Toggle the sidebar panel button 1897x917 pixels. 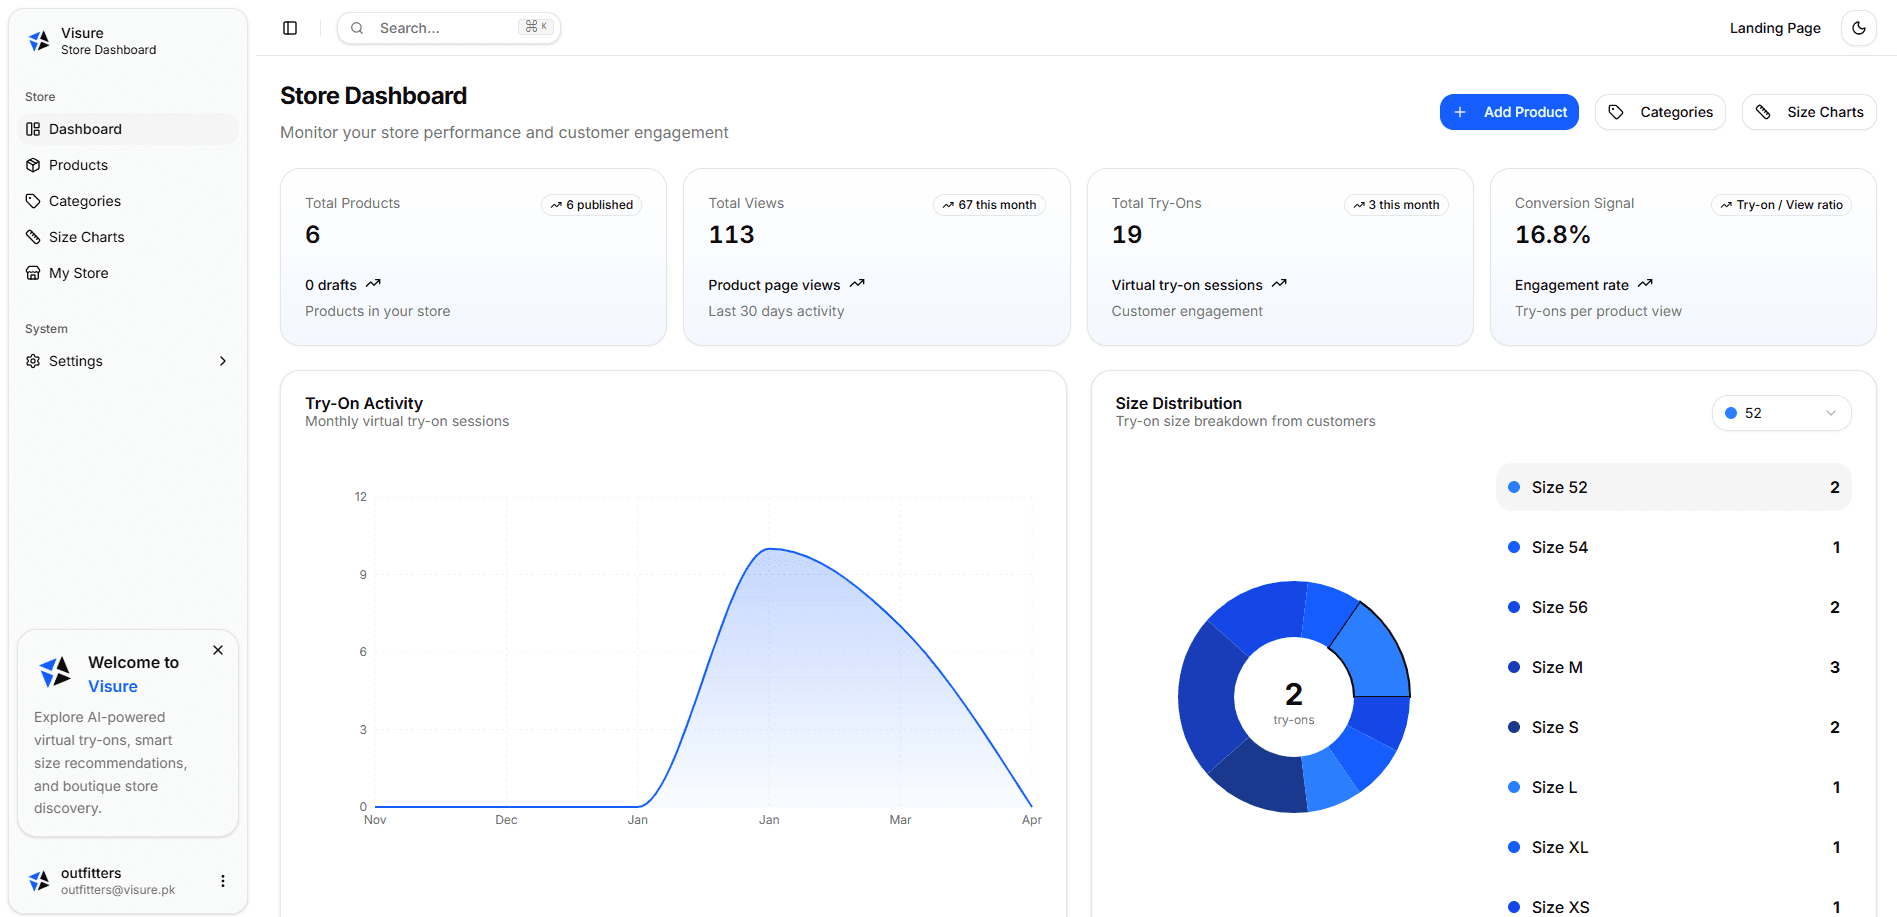pos(290,27)
